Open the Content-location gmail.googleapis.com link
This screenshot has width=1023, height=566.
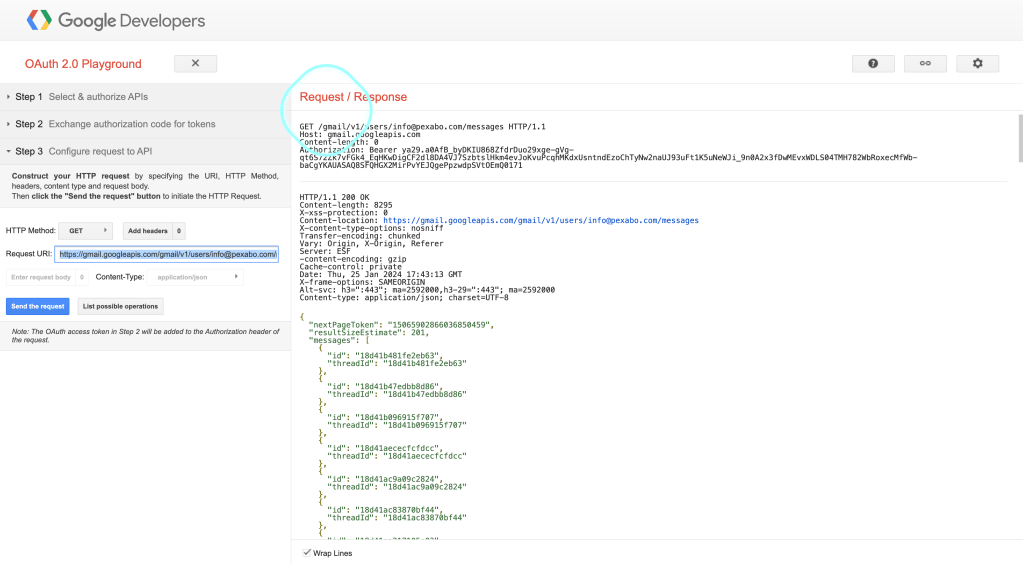[541, 220]
